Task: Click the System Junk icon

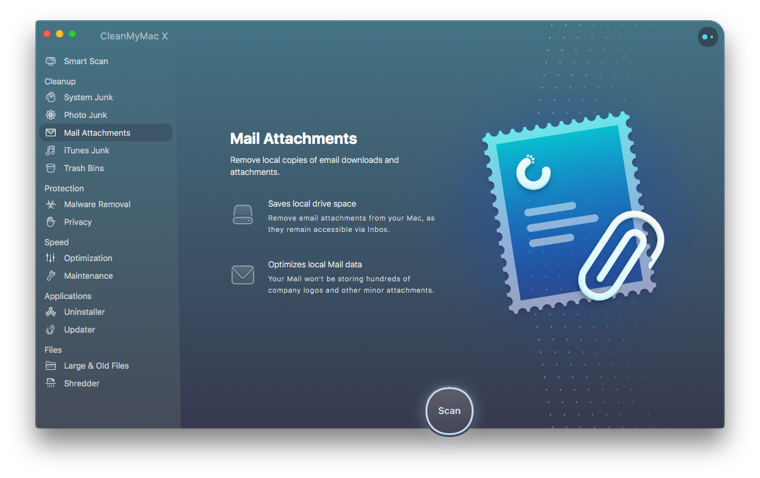Action: pyautogui.click(x=50, y=97)
